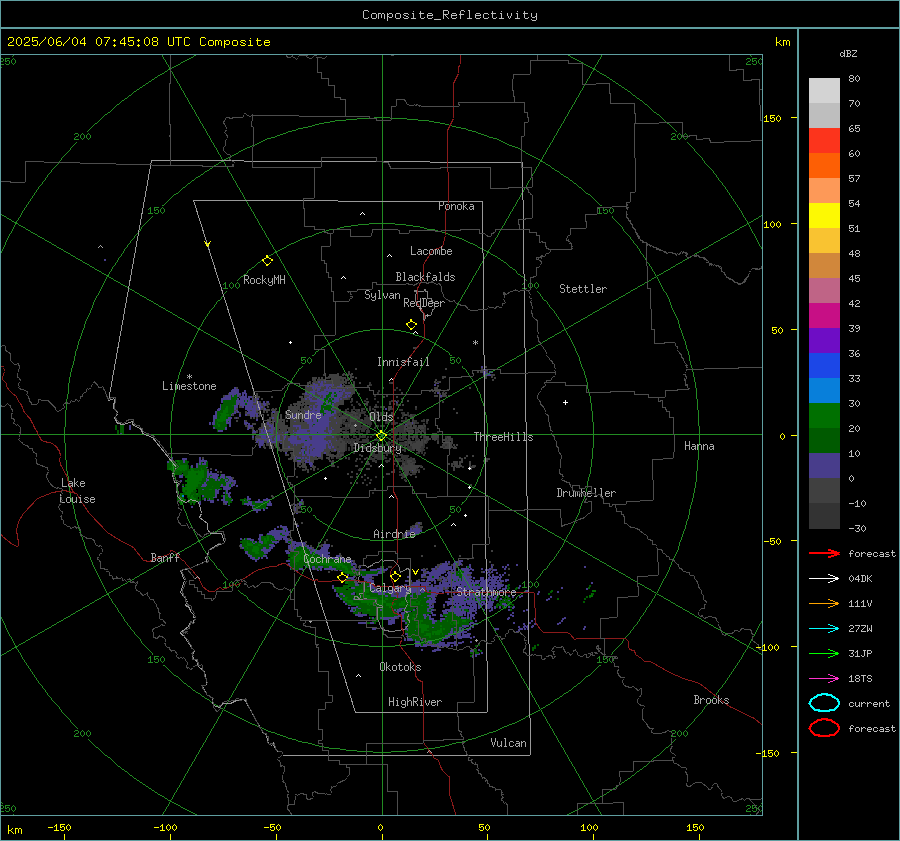This screenshot has height=841, width=900.
Task: Click the yellow diamond just above Calgary label
Action: [x=395, y=576]
